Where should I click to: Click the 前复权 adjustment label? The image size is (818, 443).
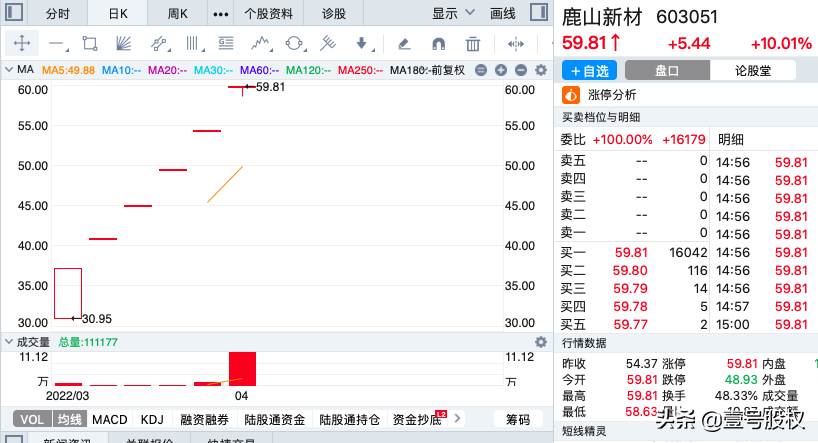coord(448,70)
